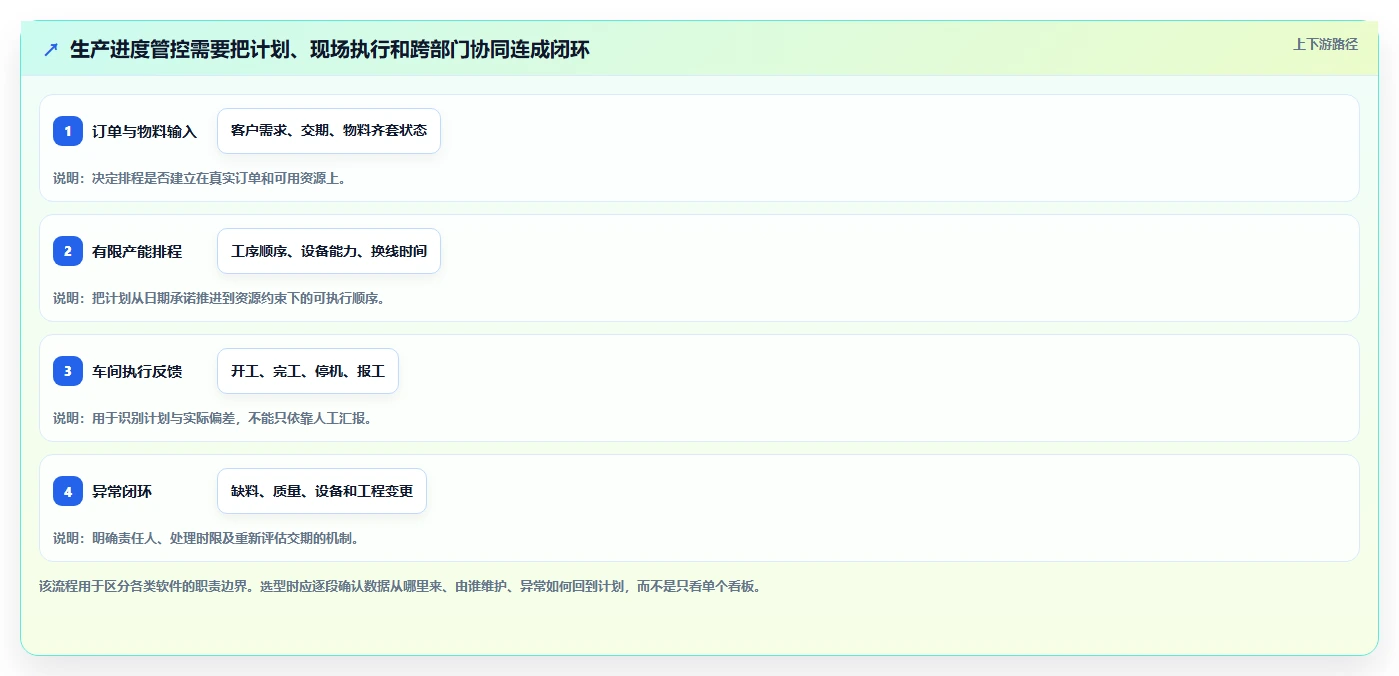The width and height of the screenshot is (1399, 676).
Task: Select step badge 4 for 异常闭环
Action: [x=68, y=491]
